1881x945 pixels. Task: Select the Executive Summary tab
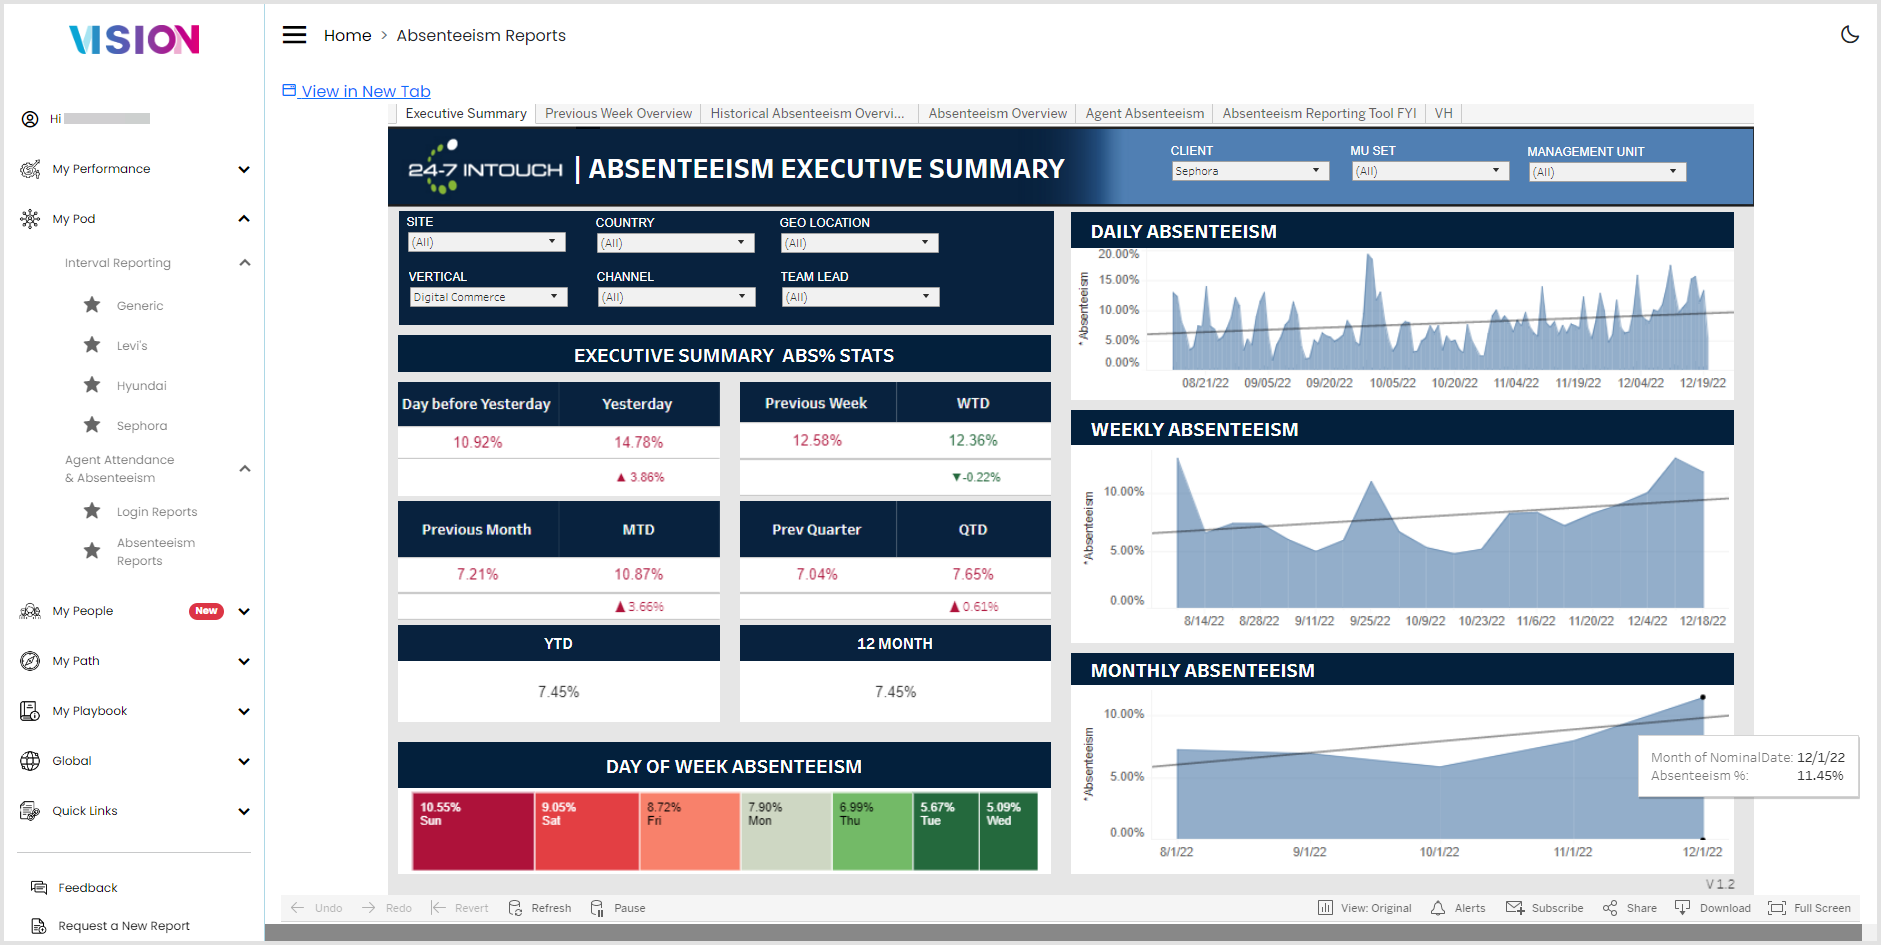[x=466, y=114]
